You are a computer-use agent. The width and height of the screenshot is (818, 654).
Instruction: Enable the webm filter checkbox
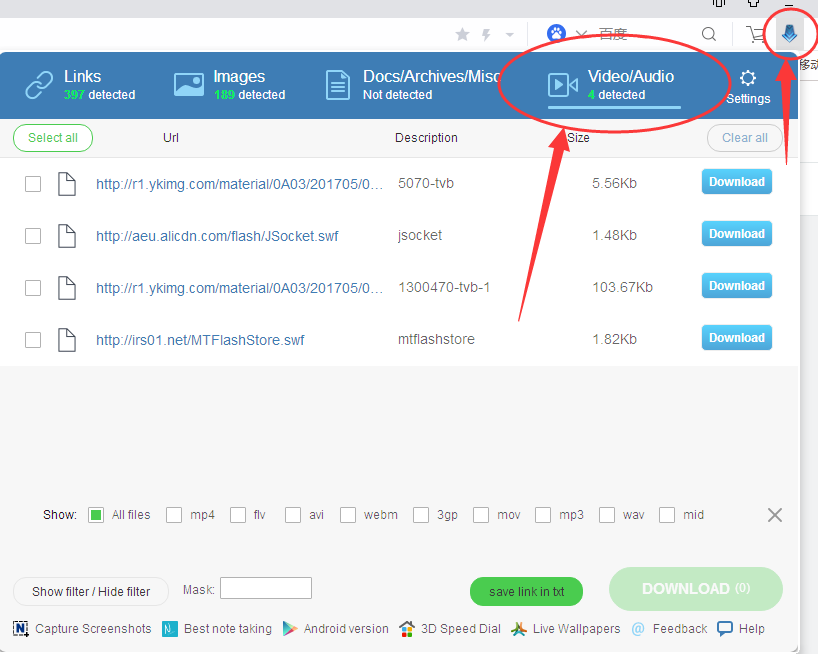(348, 515)
